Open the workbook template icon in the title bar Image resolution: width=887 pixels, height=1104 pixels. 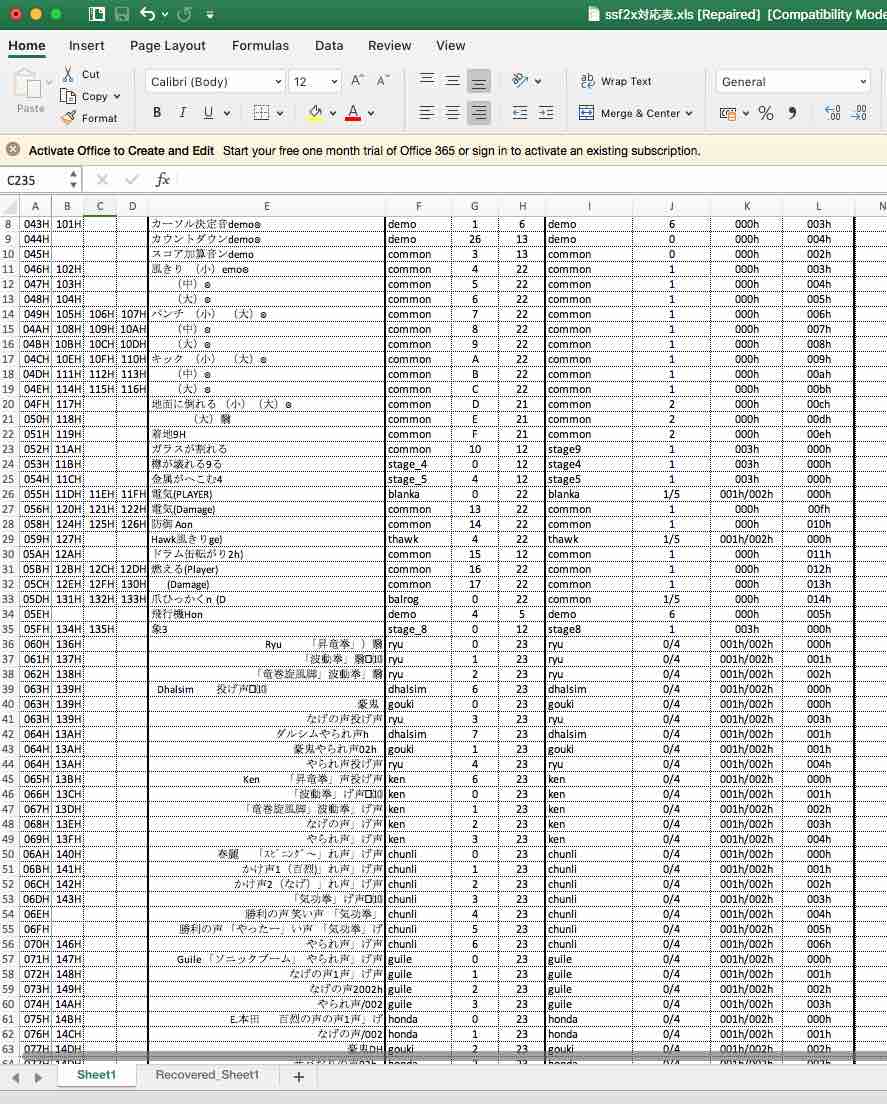(x=97, y=14)
